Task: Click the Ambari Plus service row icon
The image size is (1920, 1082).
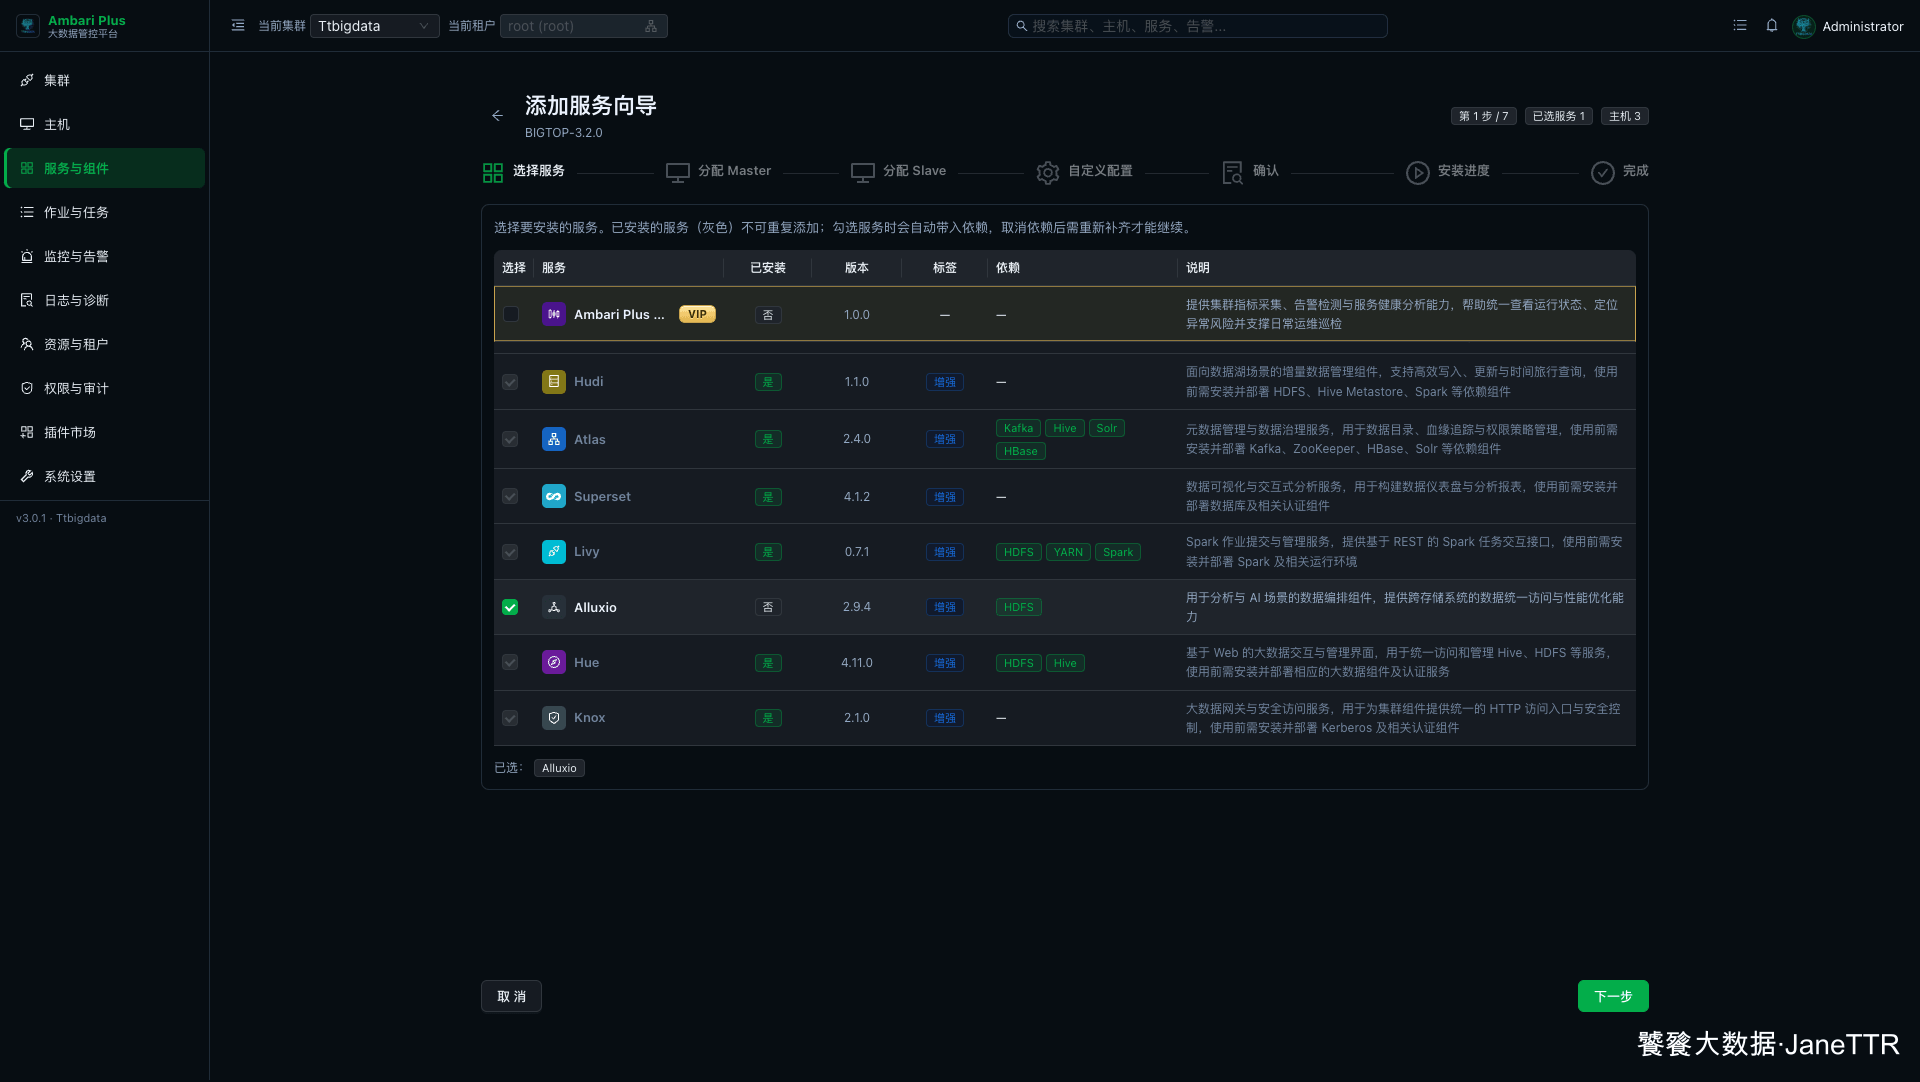Action: 554,314
